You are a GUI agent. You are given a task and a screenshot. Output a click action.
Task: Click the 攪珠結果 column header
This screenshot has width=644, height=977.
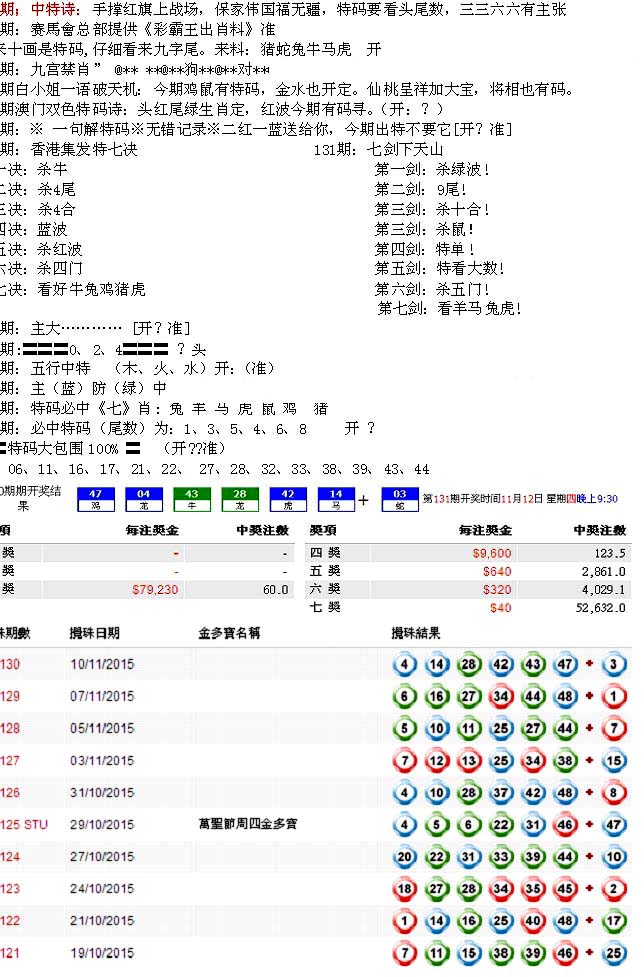[x=415, y=633]
